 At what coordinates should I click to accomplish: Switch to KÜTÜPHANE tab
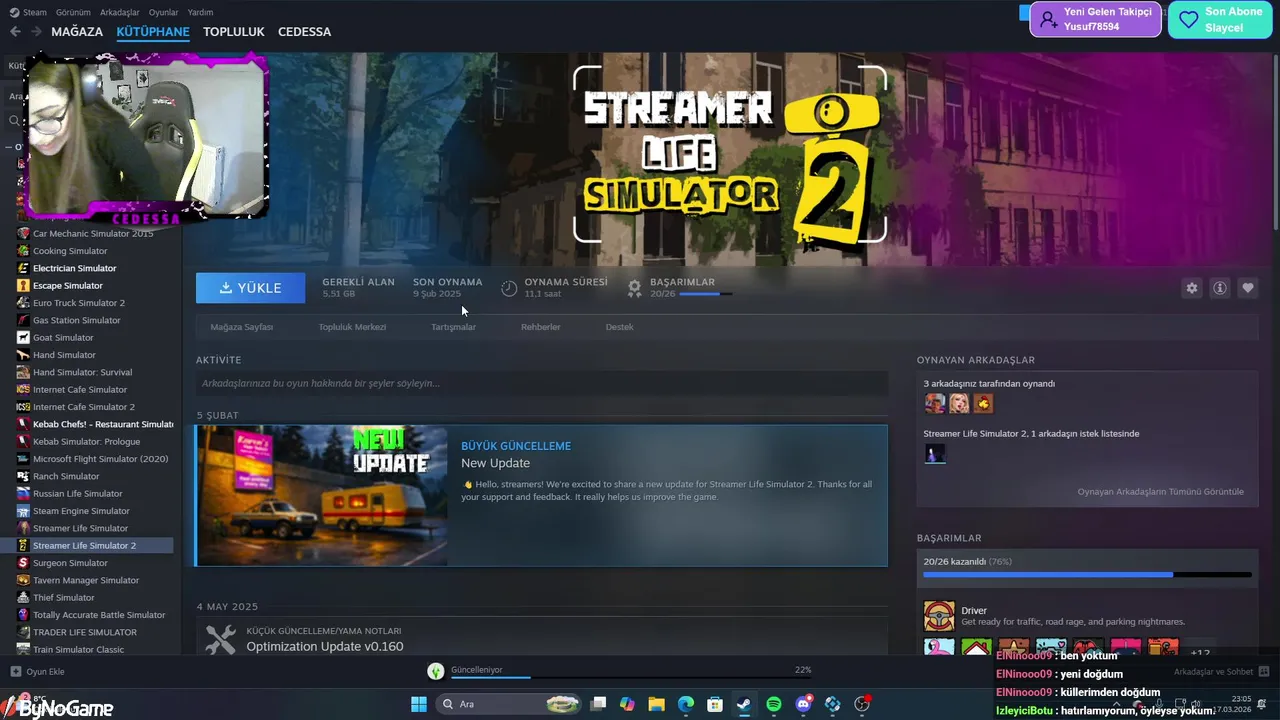(x=153, y=32)
